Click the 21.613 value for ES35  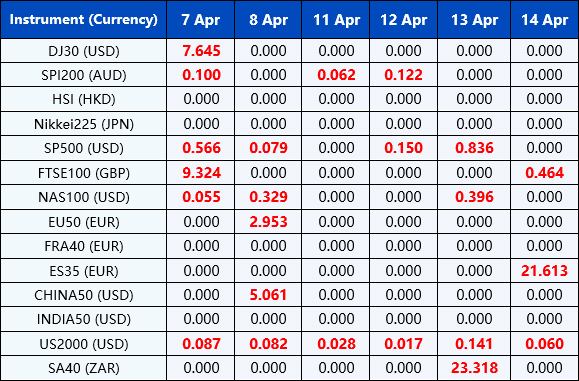pos(544,271)
